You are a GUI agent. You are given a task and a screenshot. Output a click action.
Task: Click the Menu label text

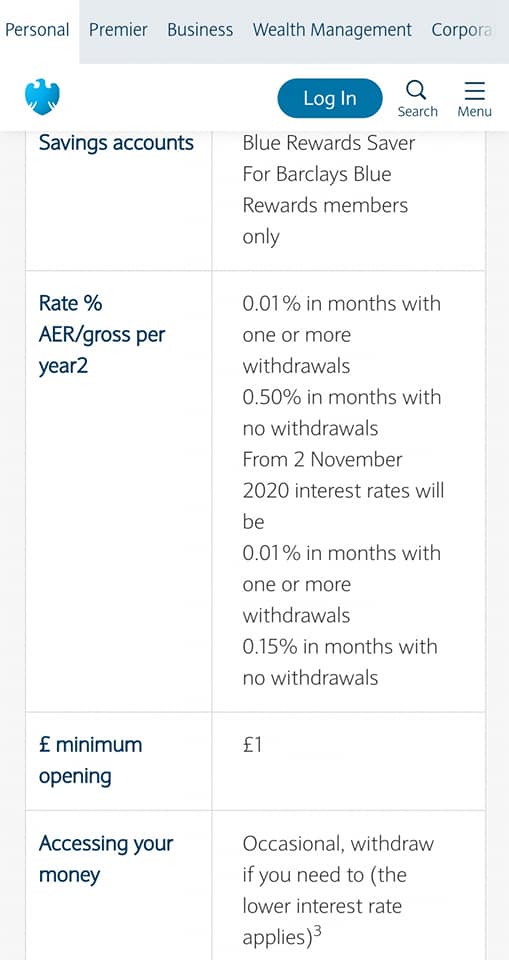pyautogui.click(x=475, y=111)
